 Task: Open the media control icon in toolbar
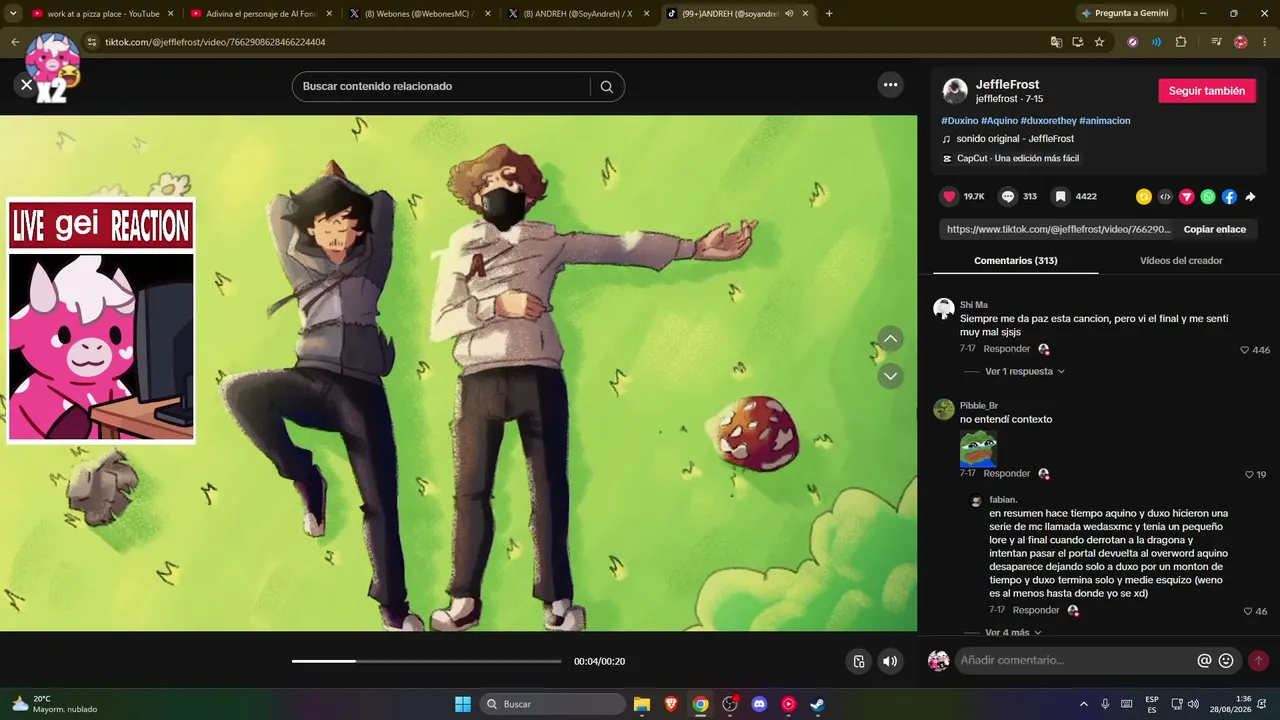(x=1216, y=42)
